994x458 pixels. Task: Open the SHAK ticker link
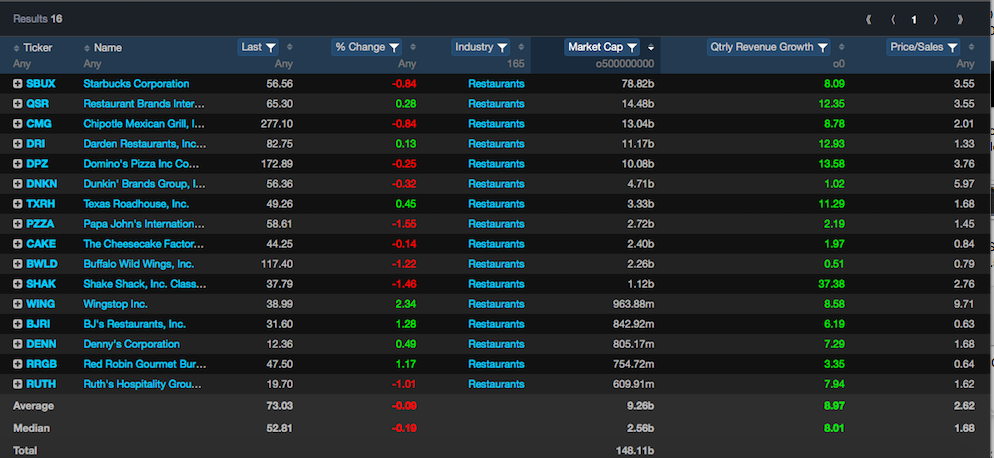click(41, 284)
